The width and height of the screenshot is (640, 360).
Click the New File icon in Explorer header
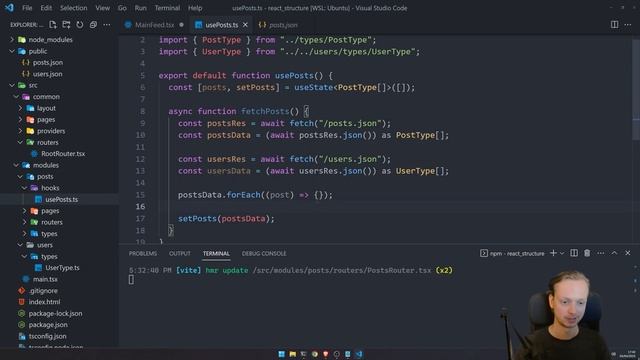[53, 25]
